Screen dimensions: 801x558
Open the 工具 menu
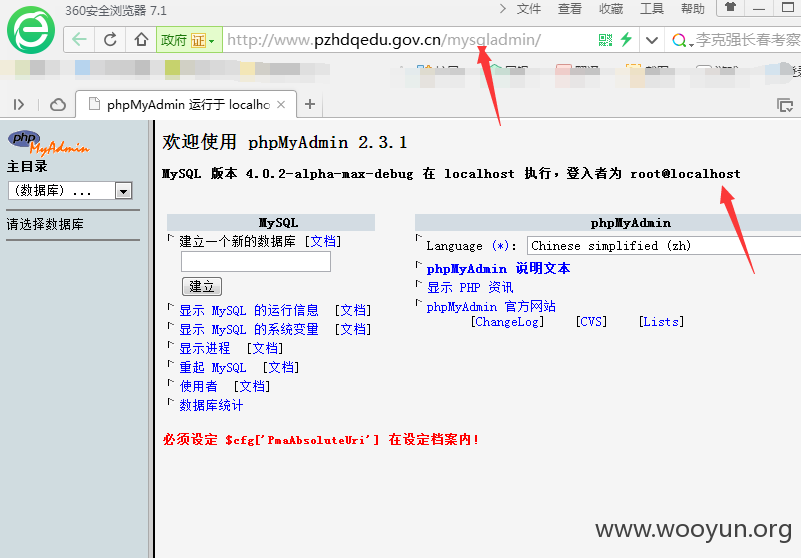[652, 9]
